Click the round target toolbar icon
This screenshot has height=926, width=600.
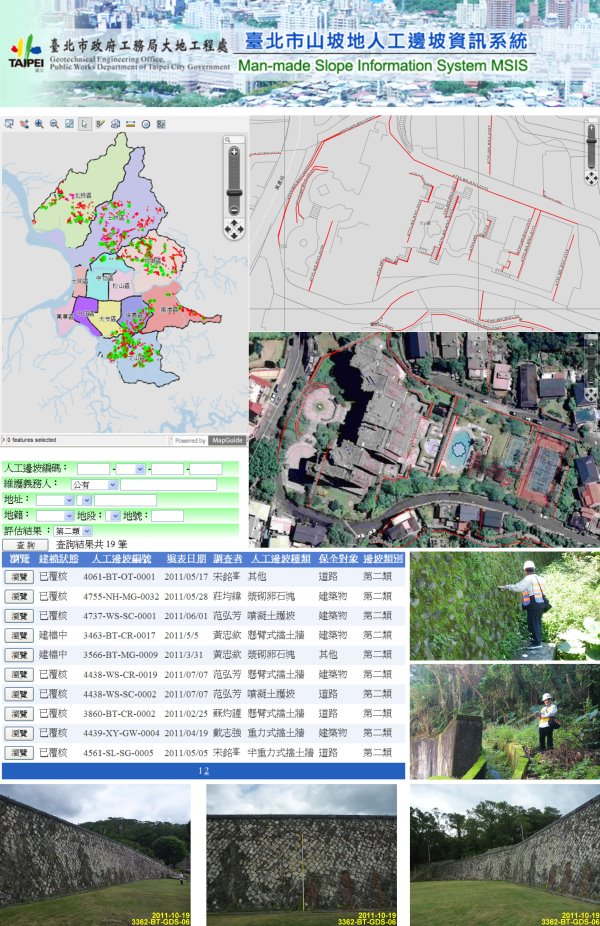coord(145,124)
